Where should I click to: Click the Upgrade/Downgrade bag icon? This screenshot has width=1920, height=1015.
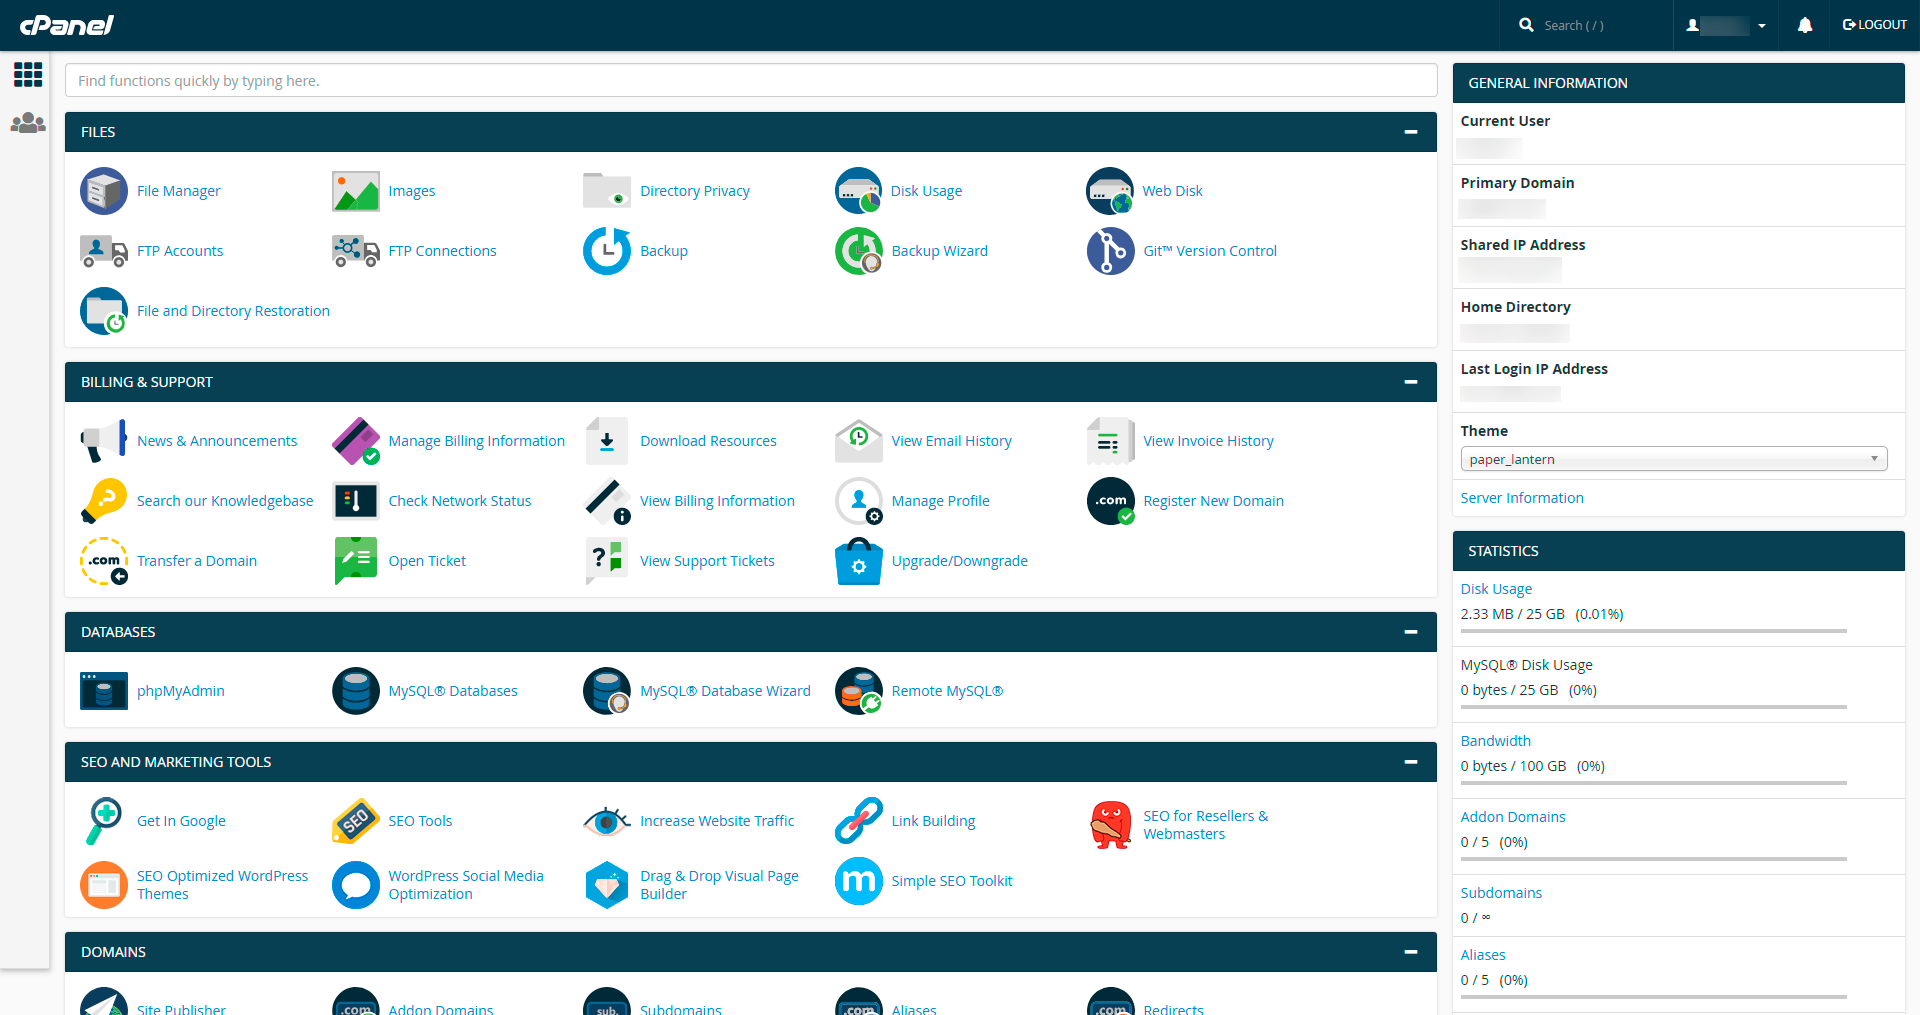[x=859, y=561]
